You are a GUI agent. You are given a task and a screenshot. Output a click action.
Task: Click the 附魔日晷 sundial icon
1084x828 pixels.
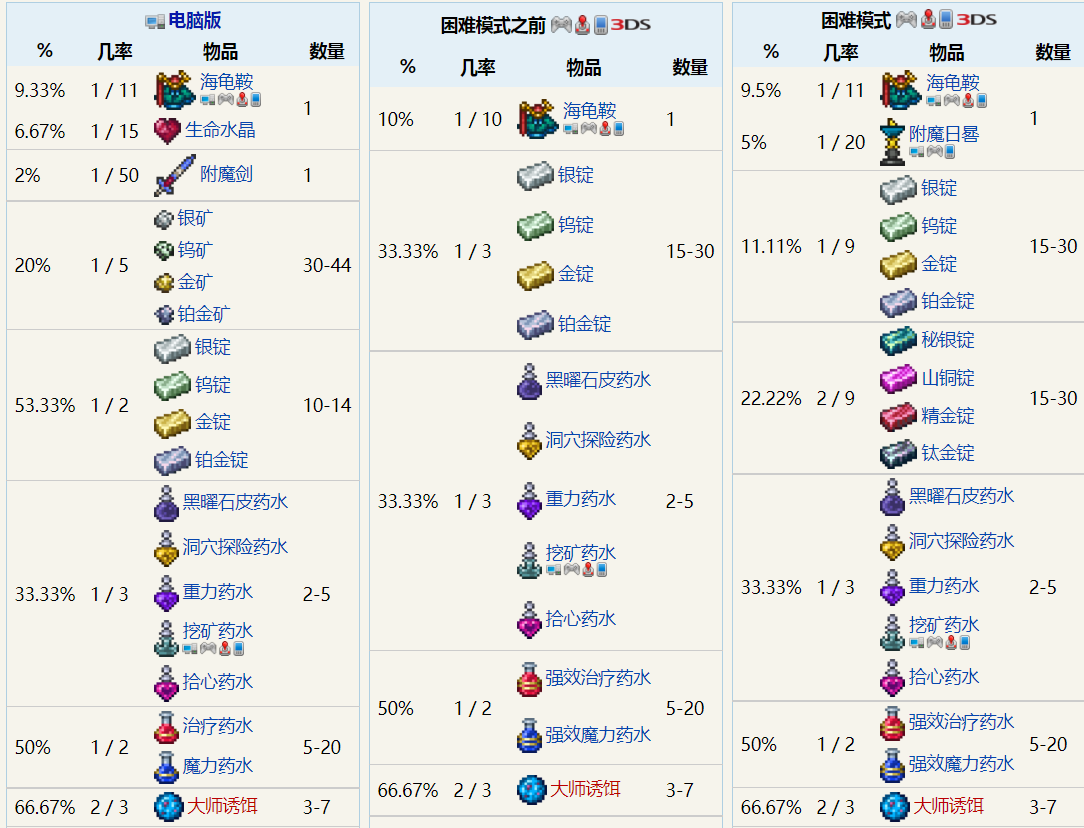coord(893,141)
